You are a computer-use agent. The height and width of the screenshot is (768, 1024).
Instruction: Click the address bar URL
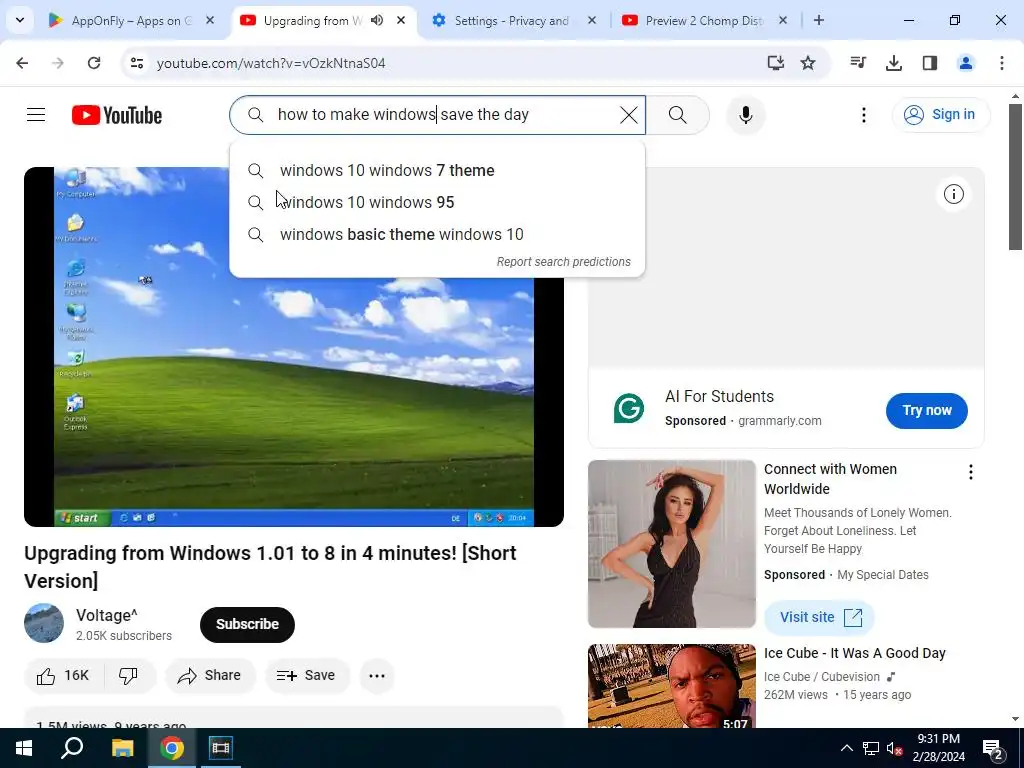(271, 63)
